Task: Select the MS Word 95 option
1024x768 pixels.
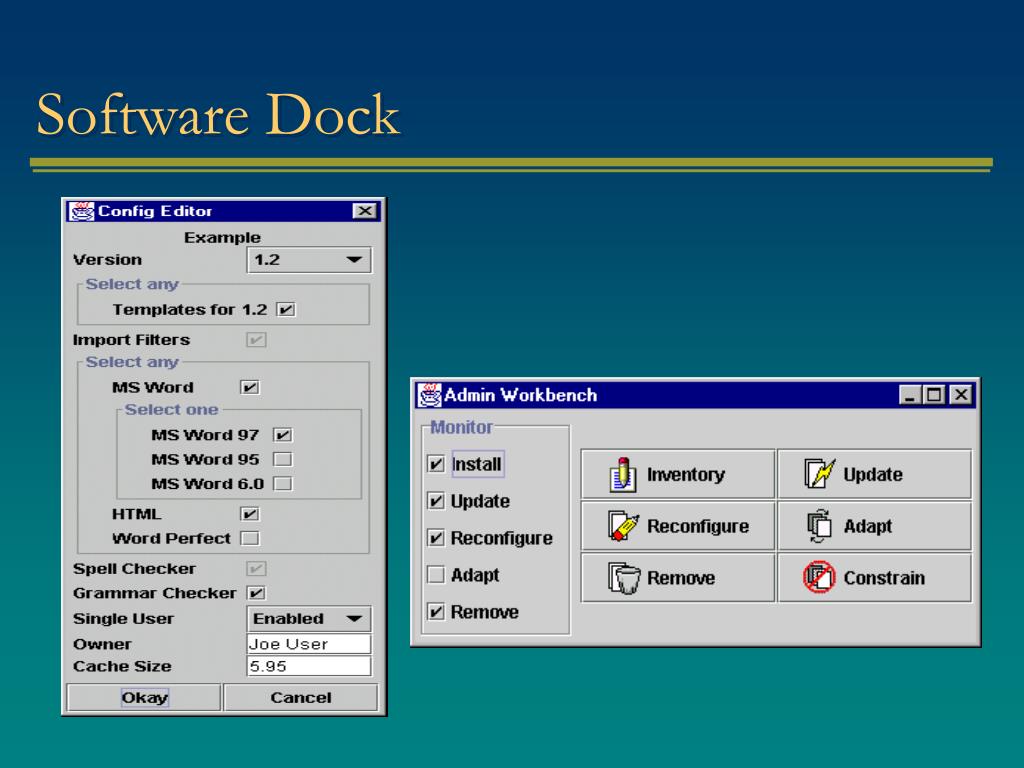Action: [x=282, y=459]
